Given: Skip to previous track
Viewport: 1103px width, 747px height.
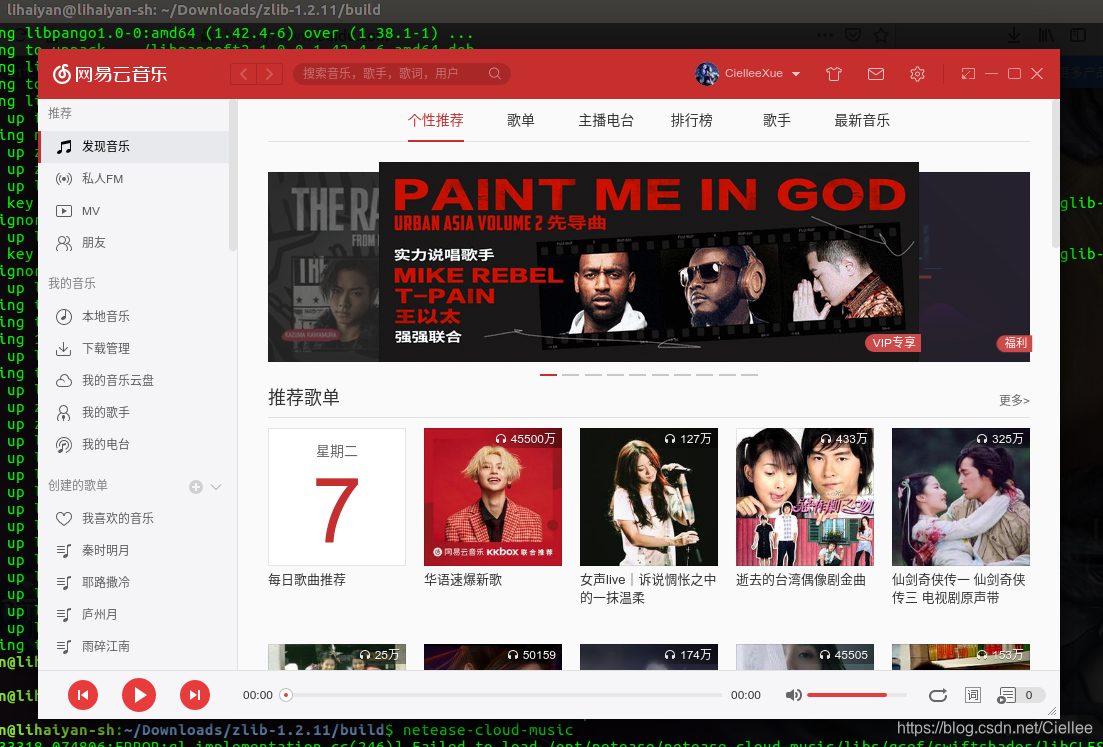Looking at the screenshot, I should (83, 695).
